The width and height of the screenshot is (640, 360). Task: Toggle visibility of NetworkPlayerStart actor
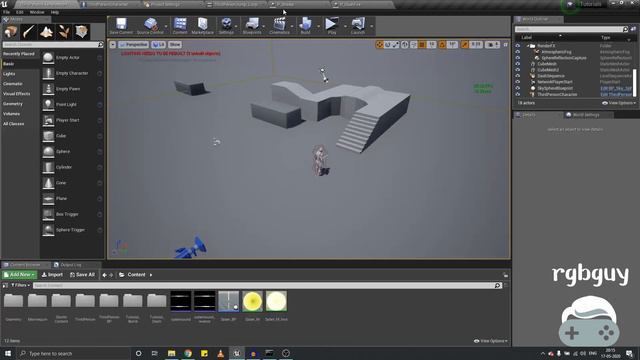[518, 82]
